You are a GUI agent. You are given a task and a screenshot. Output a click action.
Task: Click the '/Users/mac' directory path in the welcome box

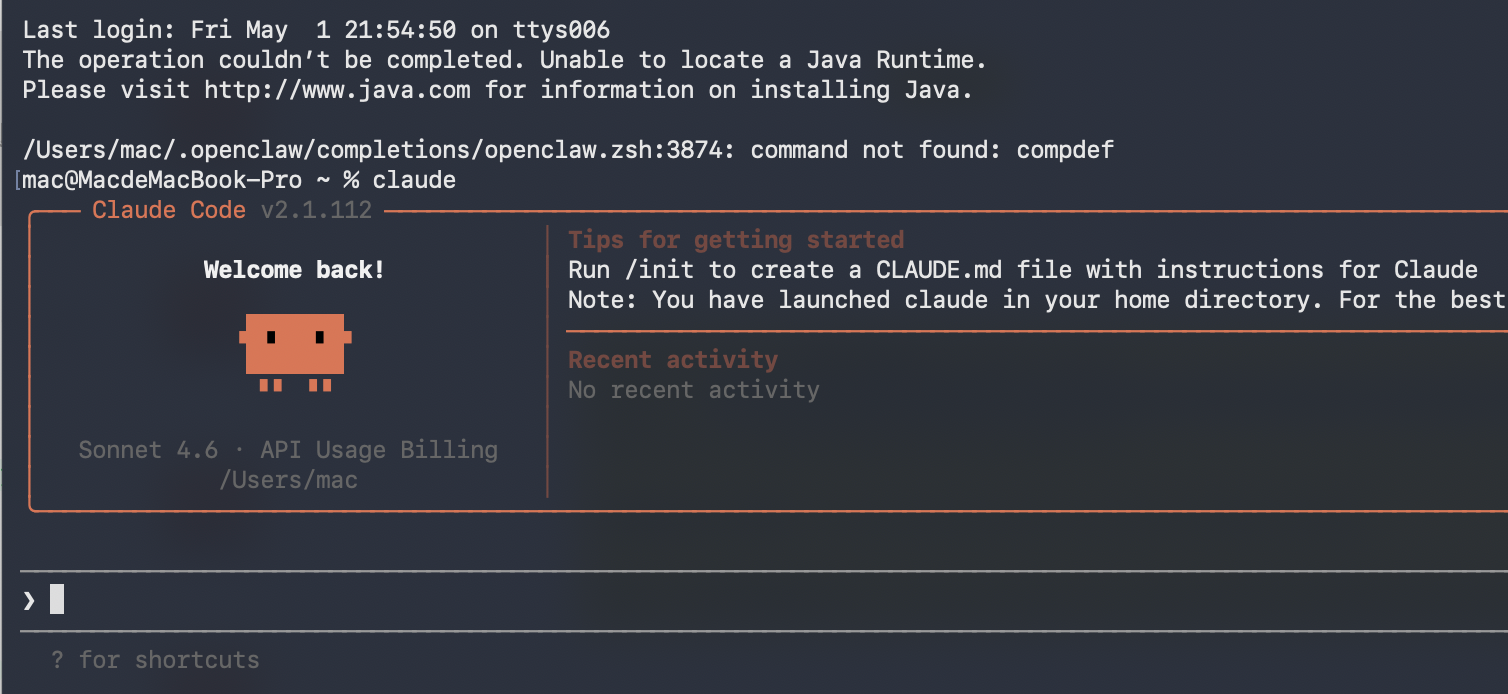288,480
